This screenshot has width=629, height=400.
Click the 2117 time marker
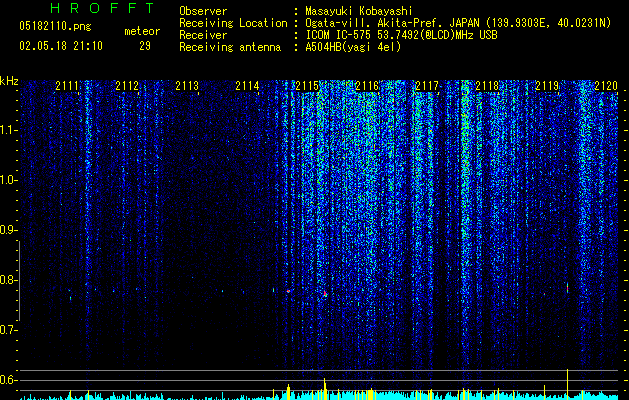[x=427, y=86]
